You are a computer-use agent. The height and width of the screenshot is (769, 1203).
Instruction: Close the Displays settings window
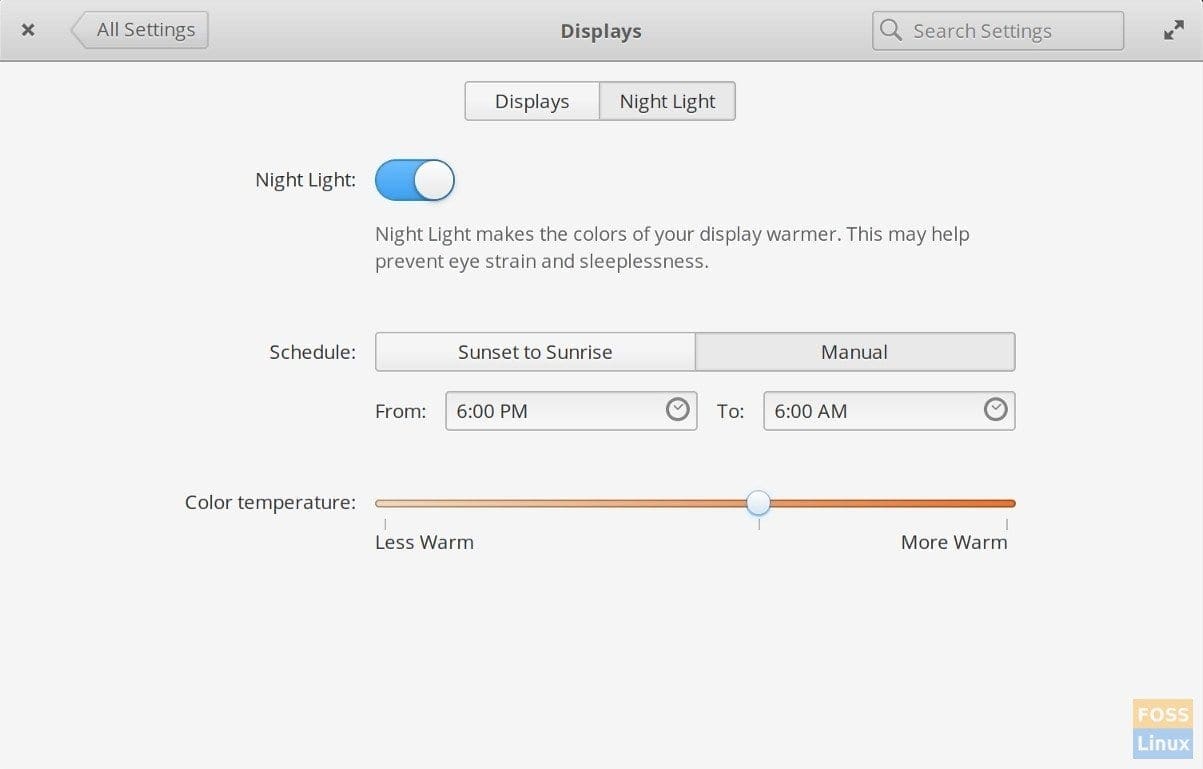point(28,30)
